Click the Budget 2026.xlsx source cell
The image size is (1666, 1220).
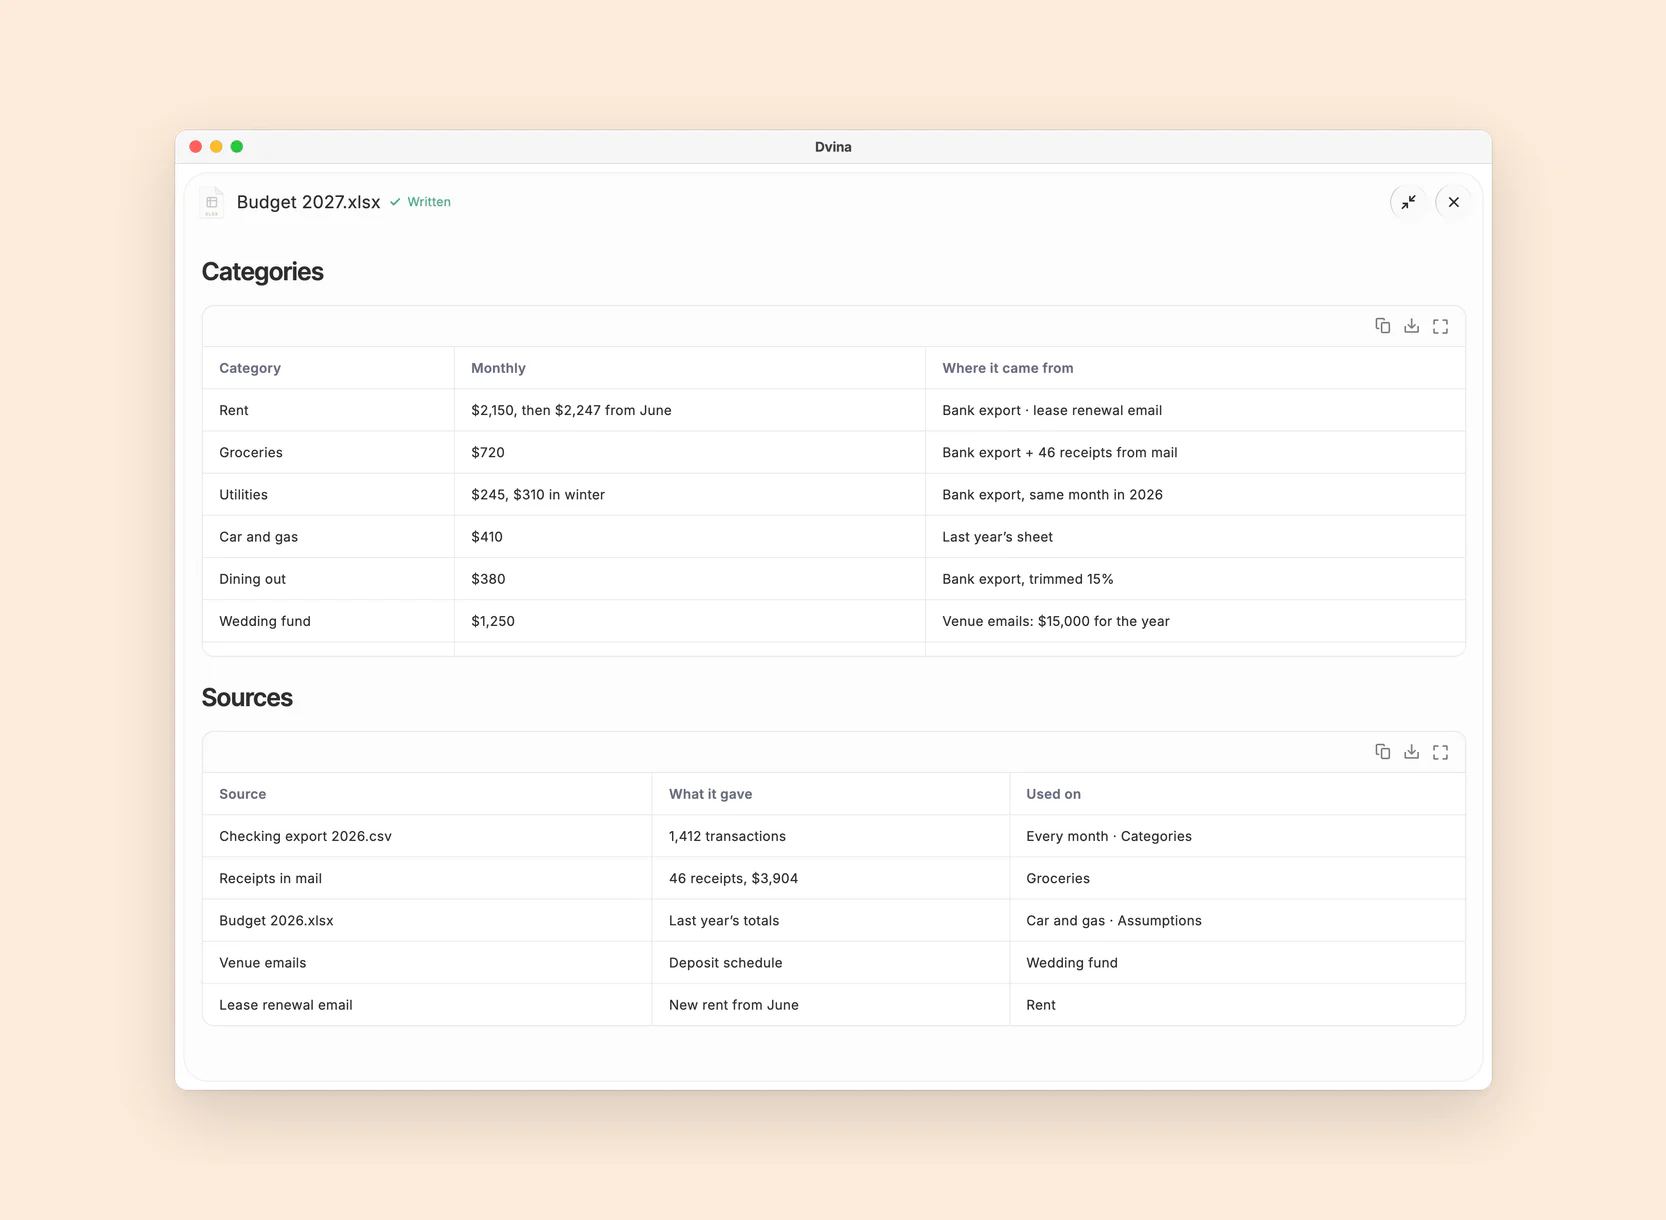tap(427, 920)
